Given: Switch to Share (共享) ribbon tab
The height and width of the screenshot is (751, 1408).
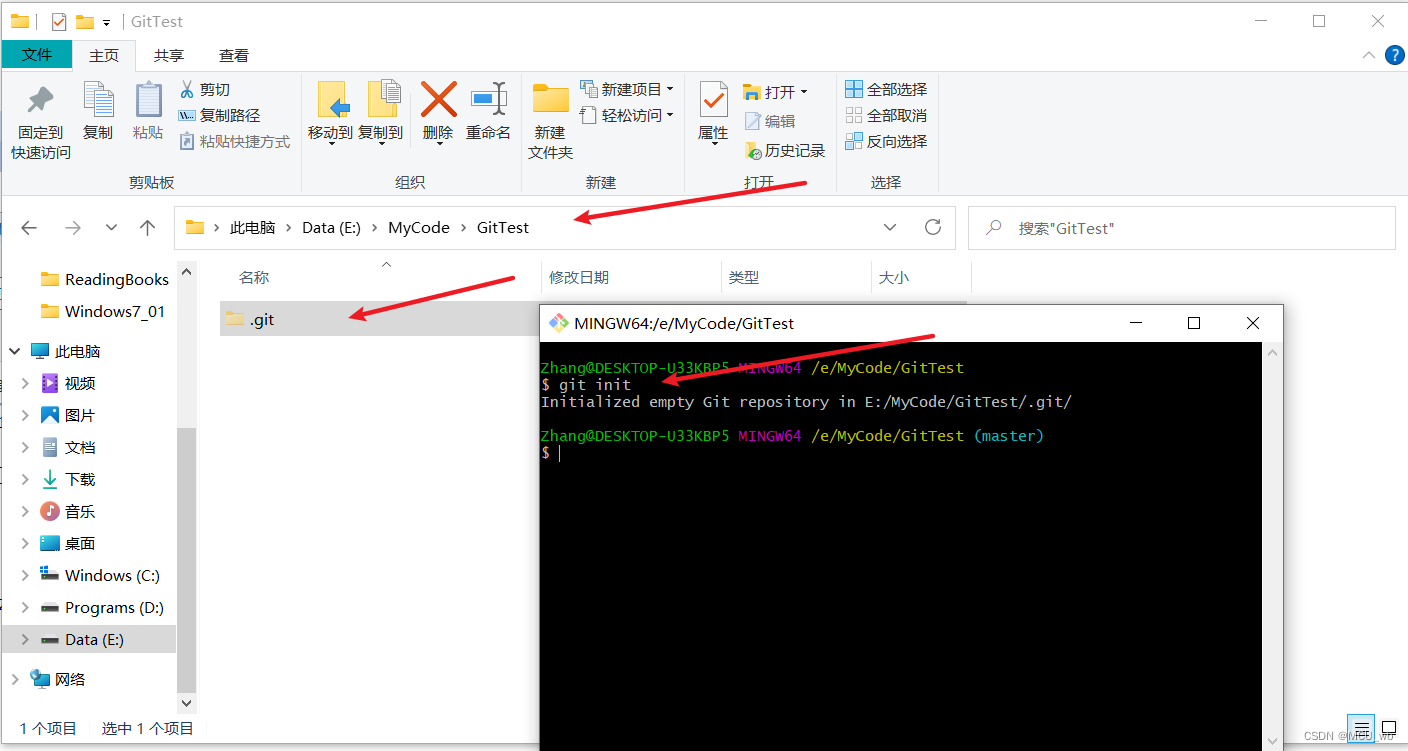Looking at the screenshot, I should [x=169, y=56].
